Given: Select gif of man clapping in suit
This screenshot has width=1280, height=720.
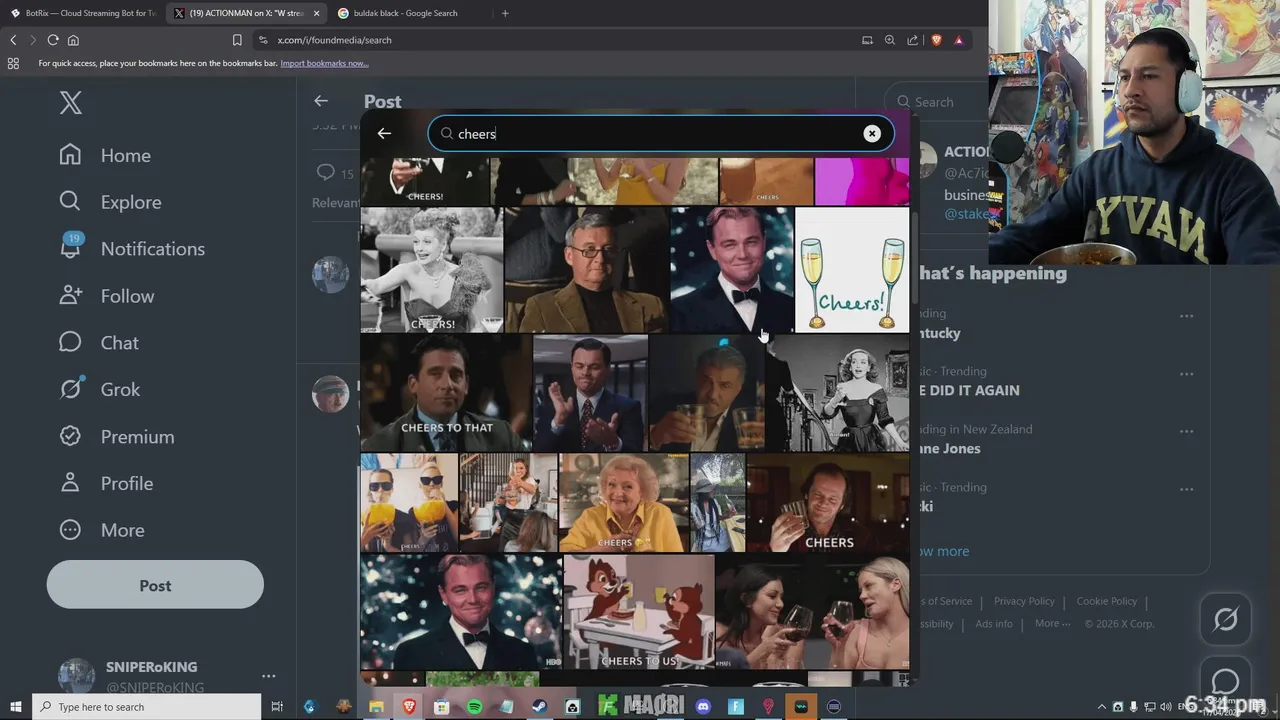Looking at the screenshot, I should (x=590, y=393).
